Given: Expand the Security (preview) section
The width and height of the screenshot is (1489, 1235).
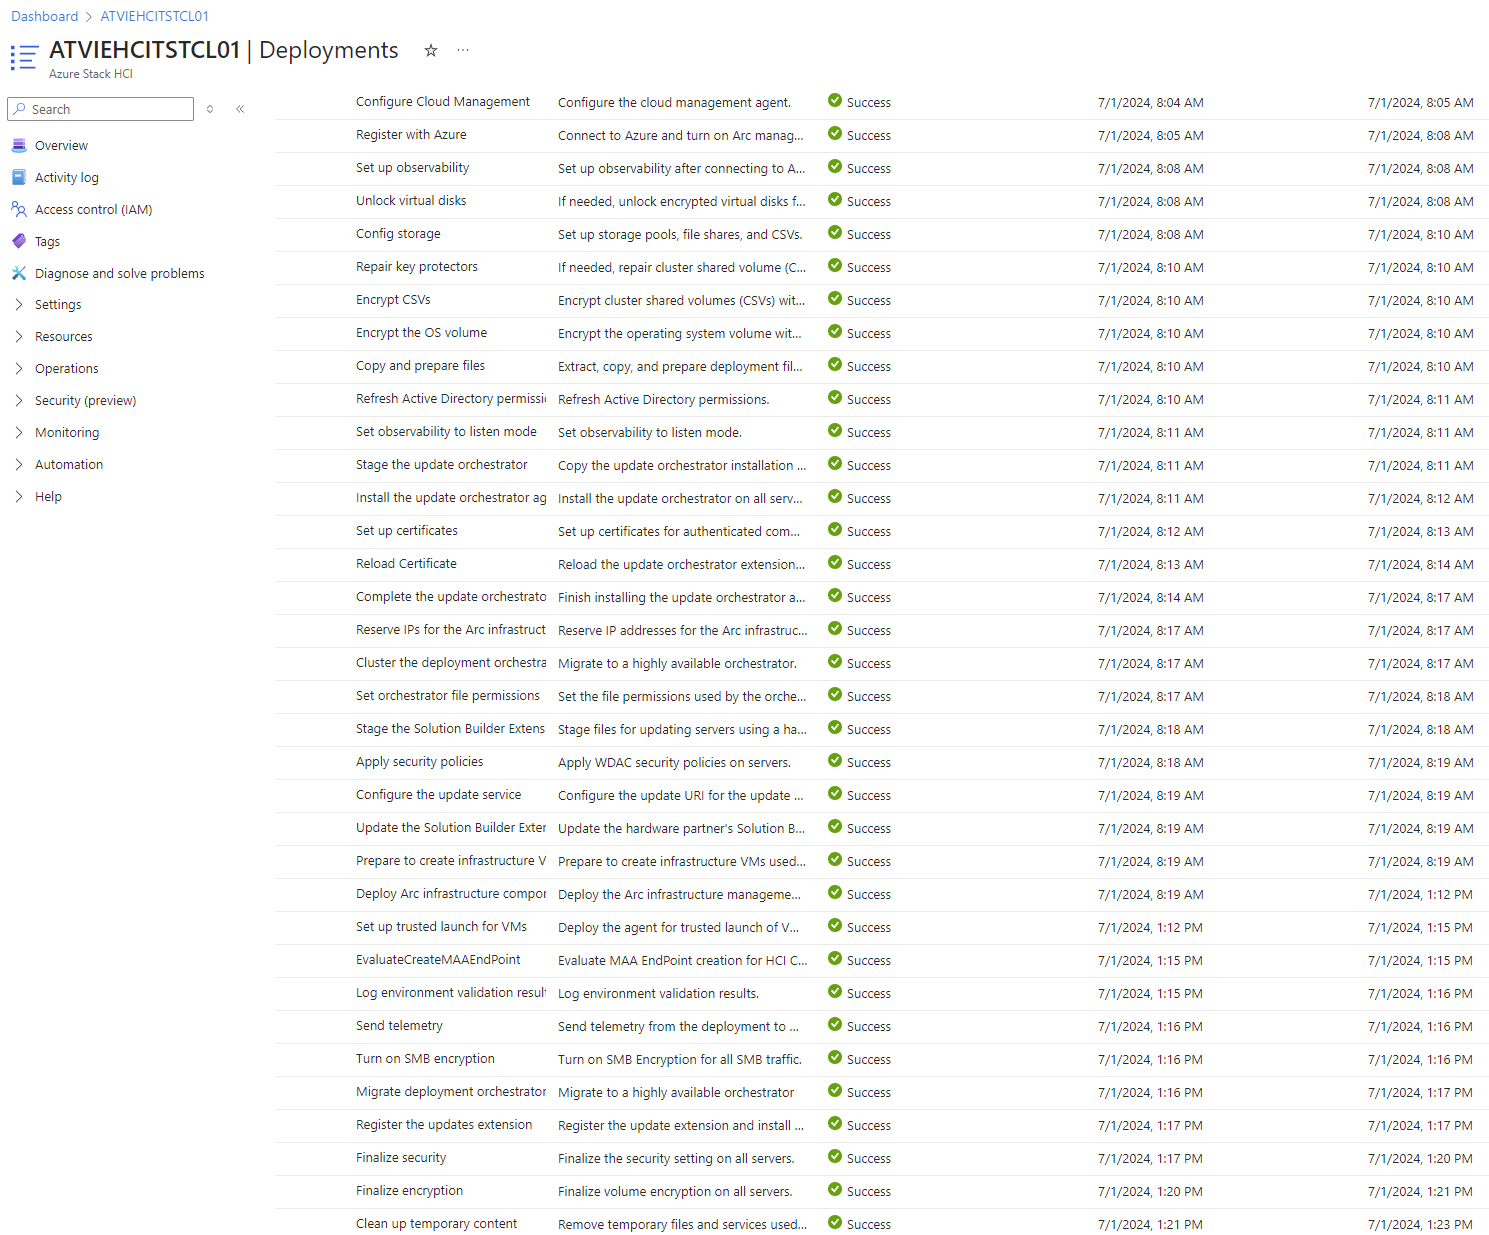Looking at the screenshot, I should coord(19,401).
